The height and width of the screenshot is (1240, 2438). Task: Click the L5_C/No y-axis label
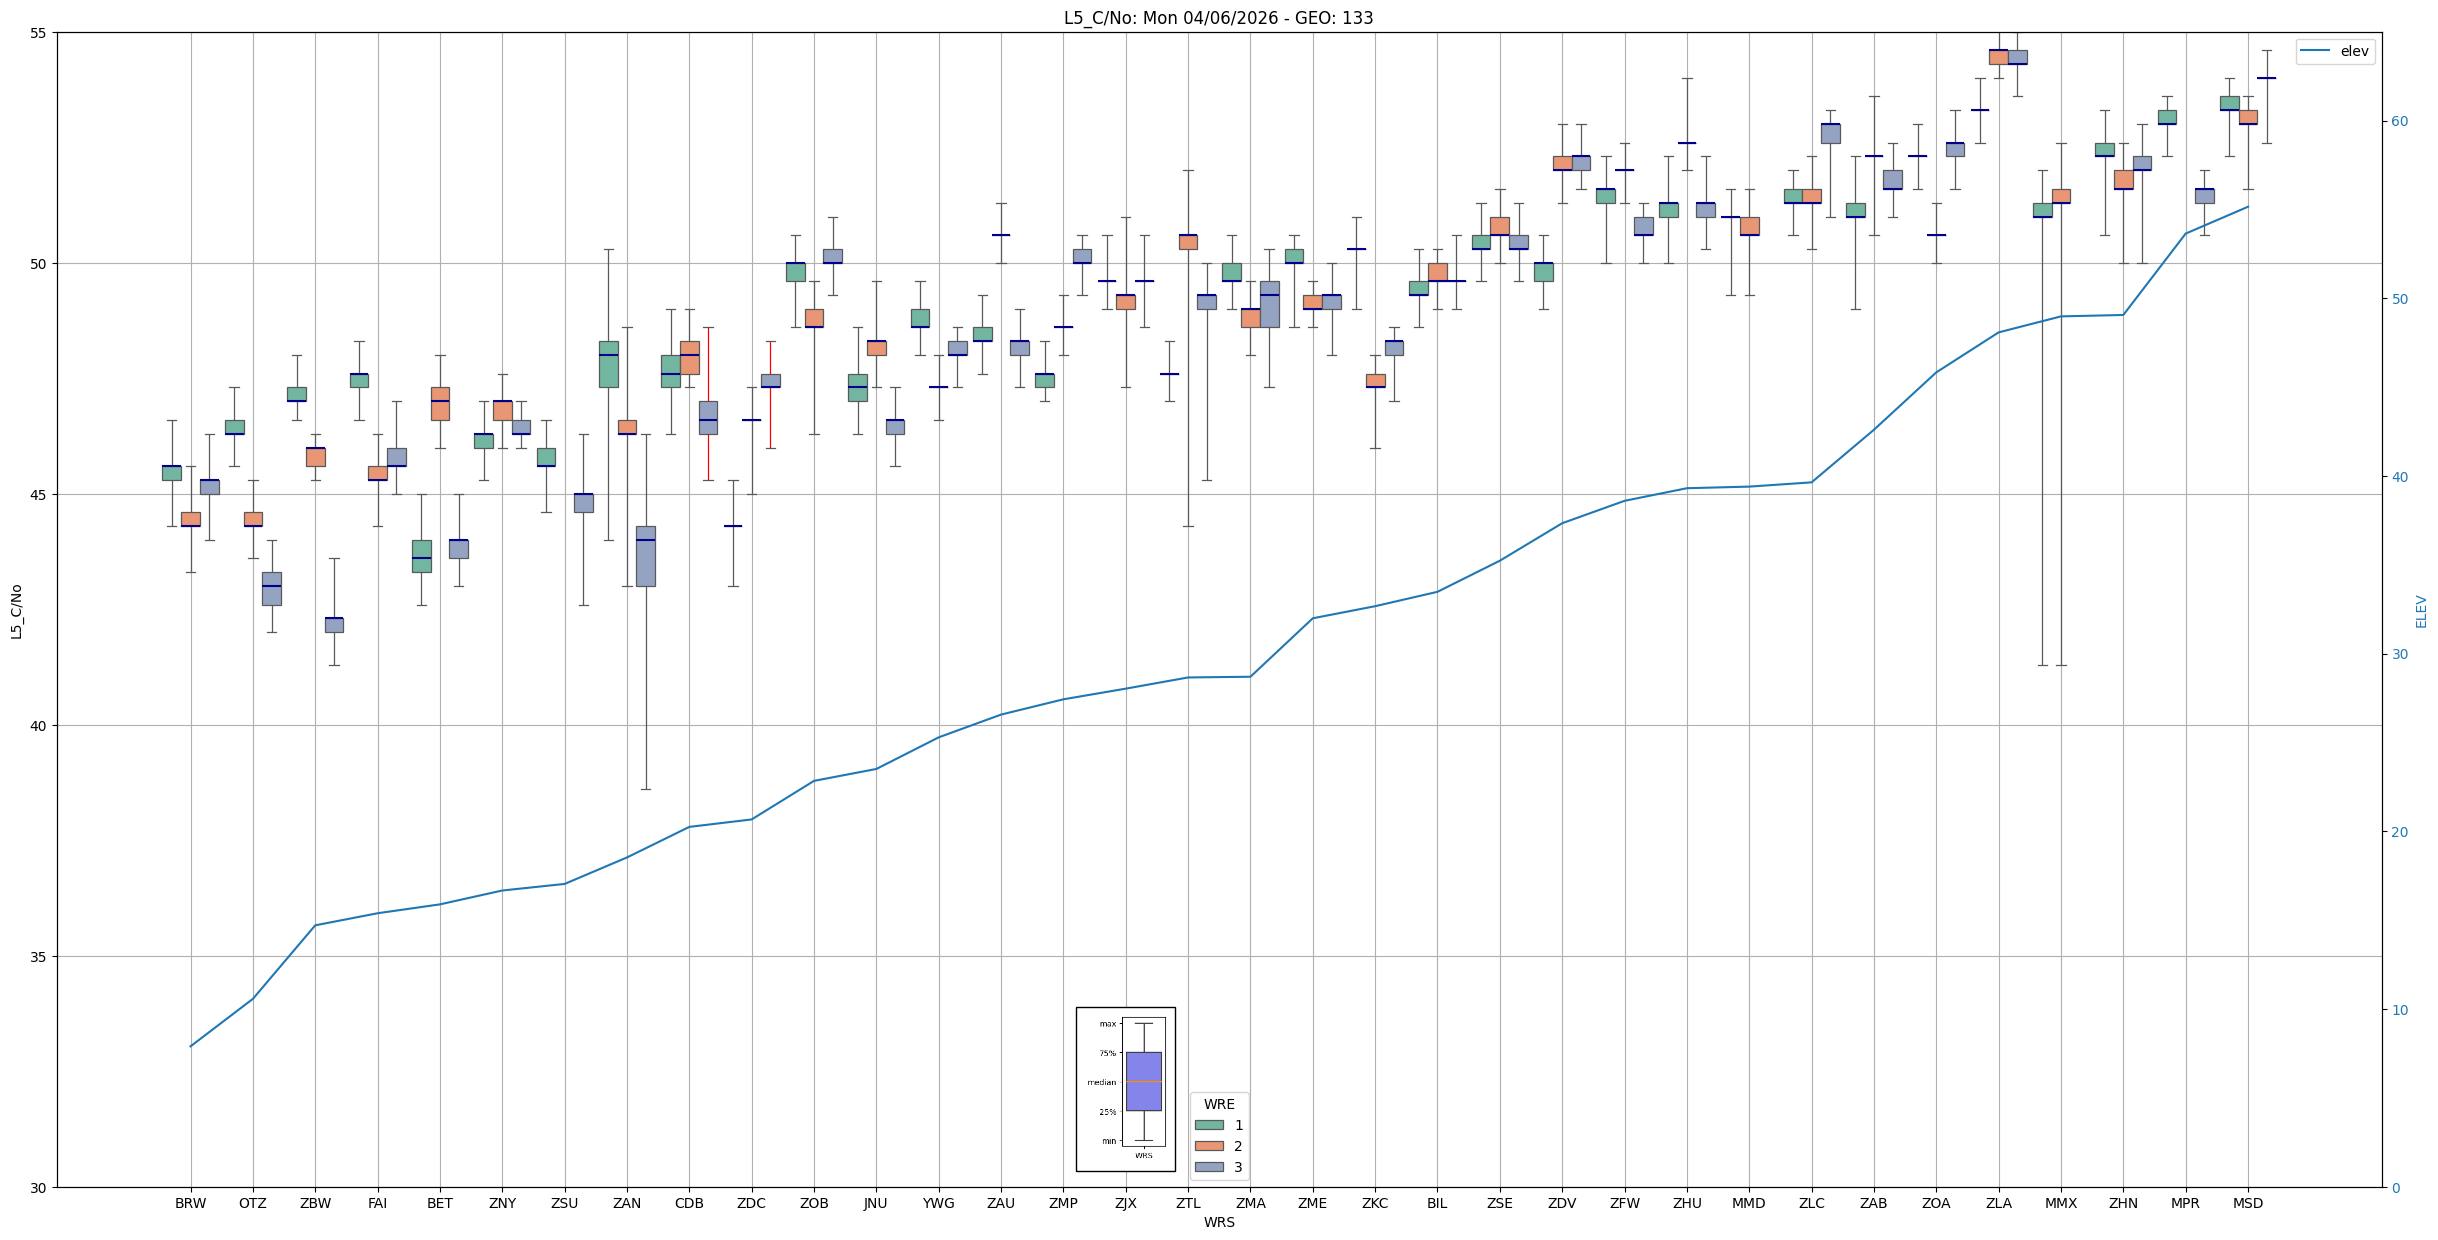16,612
